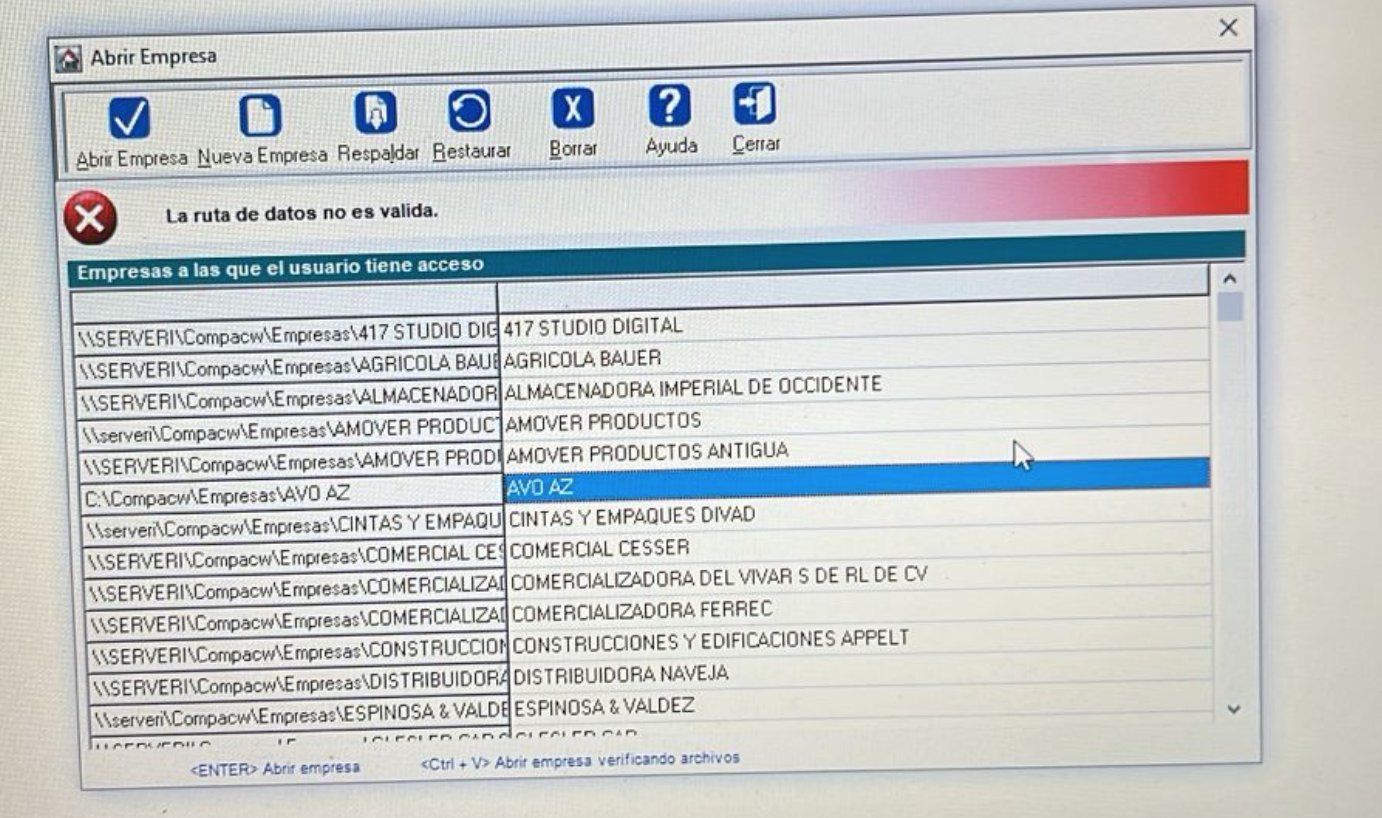The height and width of the screenshot is (818, 1382).
Task: Click the Restaurar circular arrow icon
Action: (x=469, y=111)
